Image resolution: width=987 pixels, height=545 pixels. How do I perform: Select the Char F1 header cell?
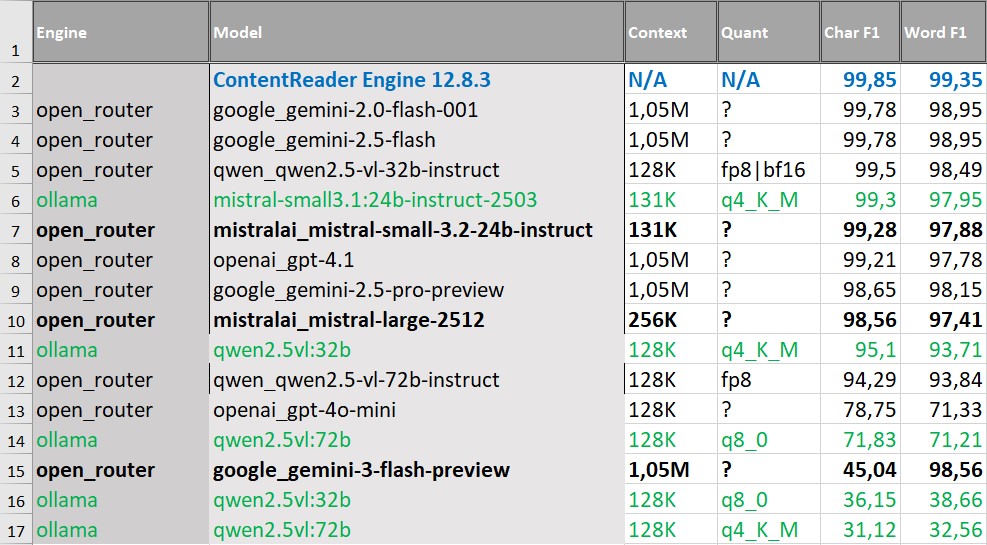[x=860, y=31]
